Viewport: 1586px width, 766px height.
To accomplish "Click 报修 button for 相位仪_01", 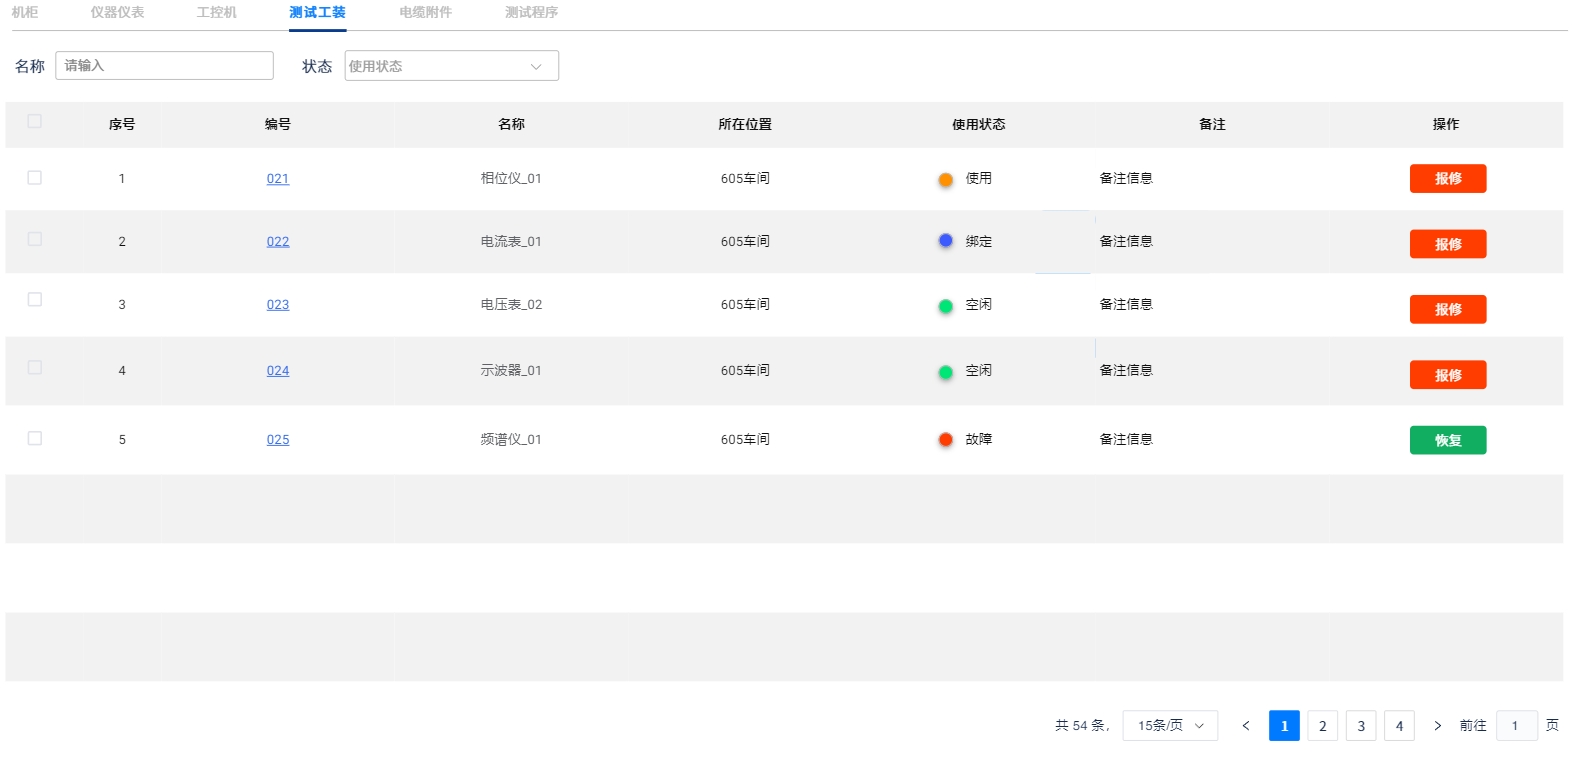I will click(1447, 179).
